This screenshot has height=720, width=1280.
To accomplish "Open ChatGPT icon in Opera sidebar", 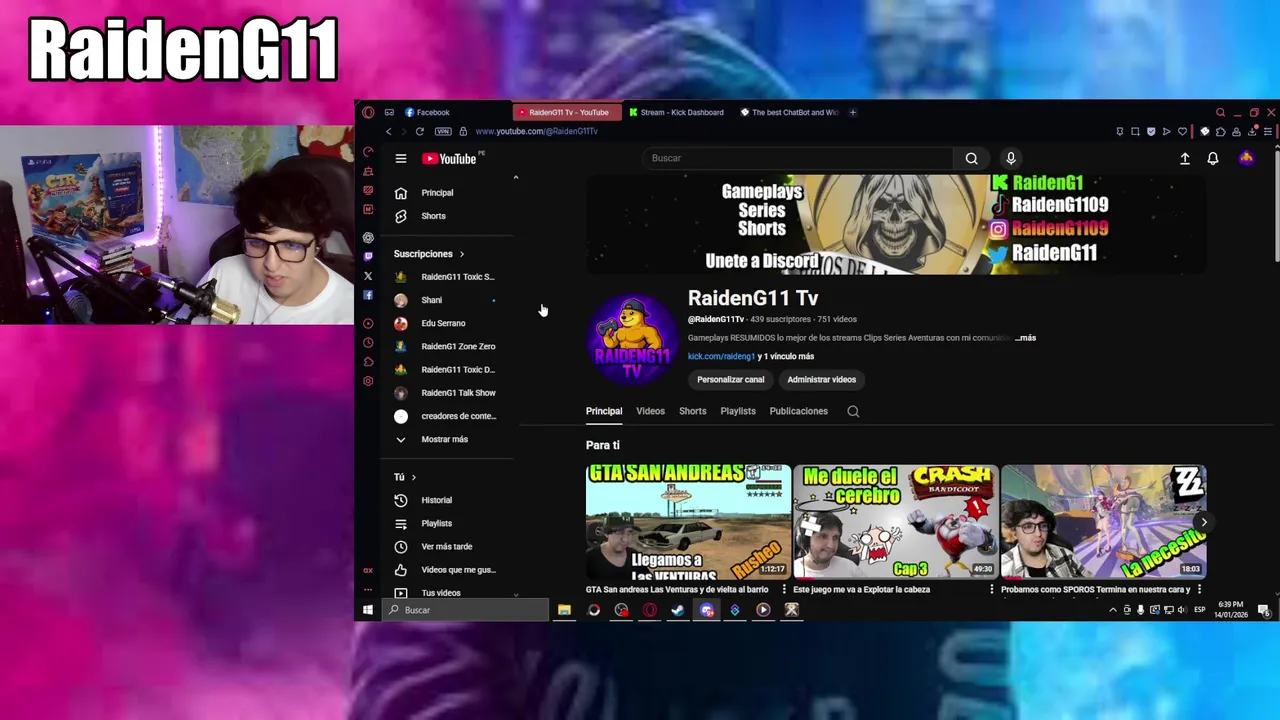I will 368,238.
